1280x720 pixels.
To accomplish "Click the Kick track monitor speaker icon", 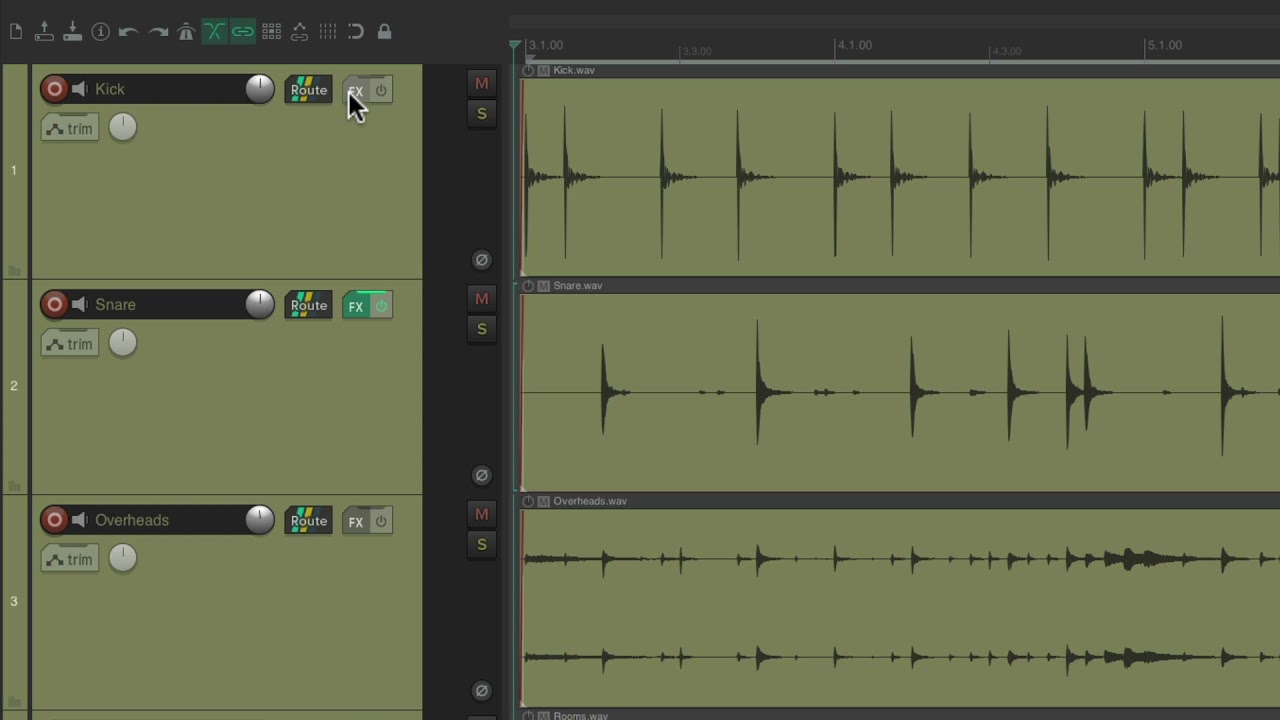I will click(80, 89).
